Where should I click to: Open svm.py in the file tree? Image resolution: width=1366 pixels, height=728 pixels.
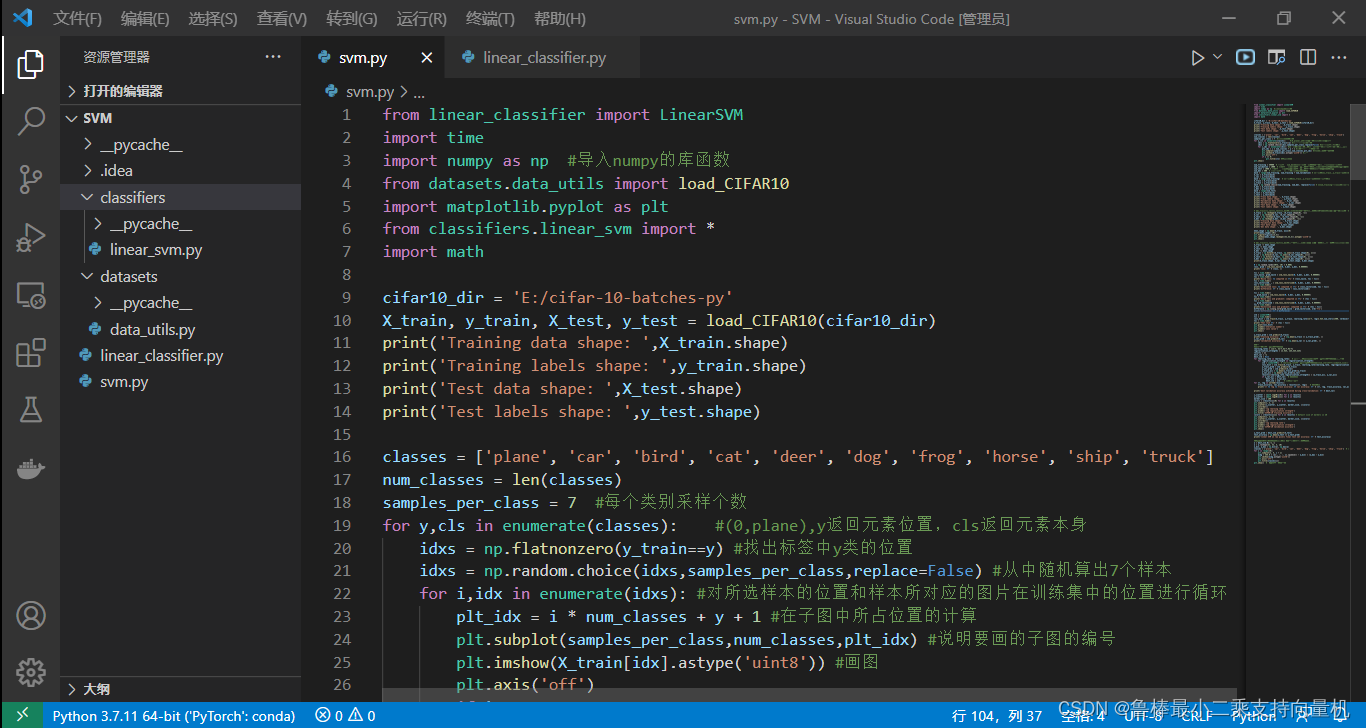coord(180,382)
